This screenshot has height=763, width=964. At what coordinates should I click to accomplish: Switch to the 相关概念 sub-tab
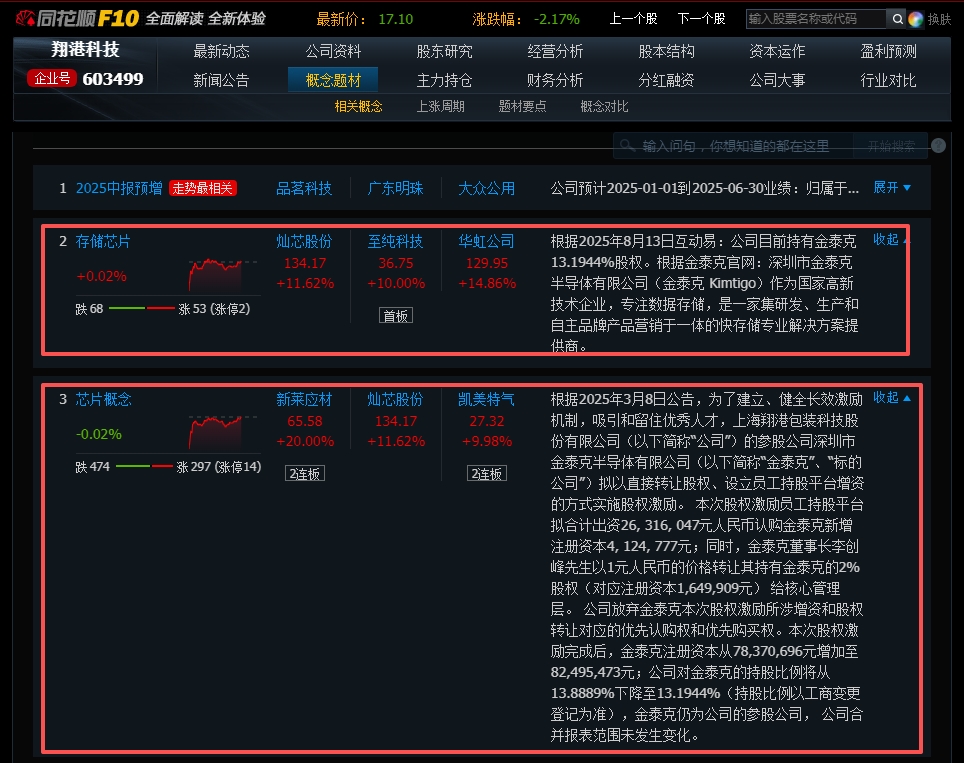click(358, 106)
